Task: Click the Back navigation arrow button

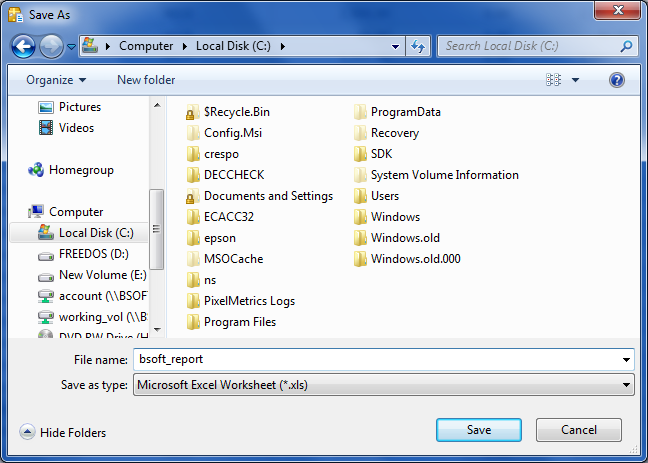Action: click(x=24, y=46)
